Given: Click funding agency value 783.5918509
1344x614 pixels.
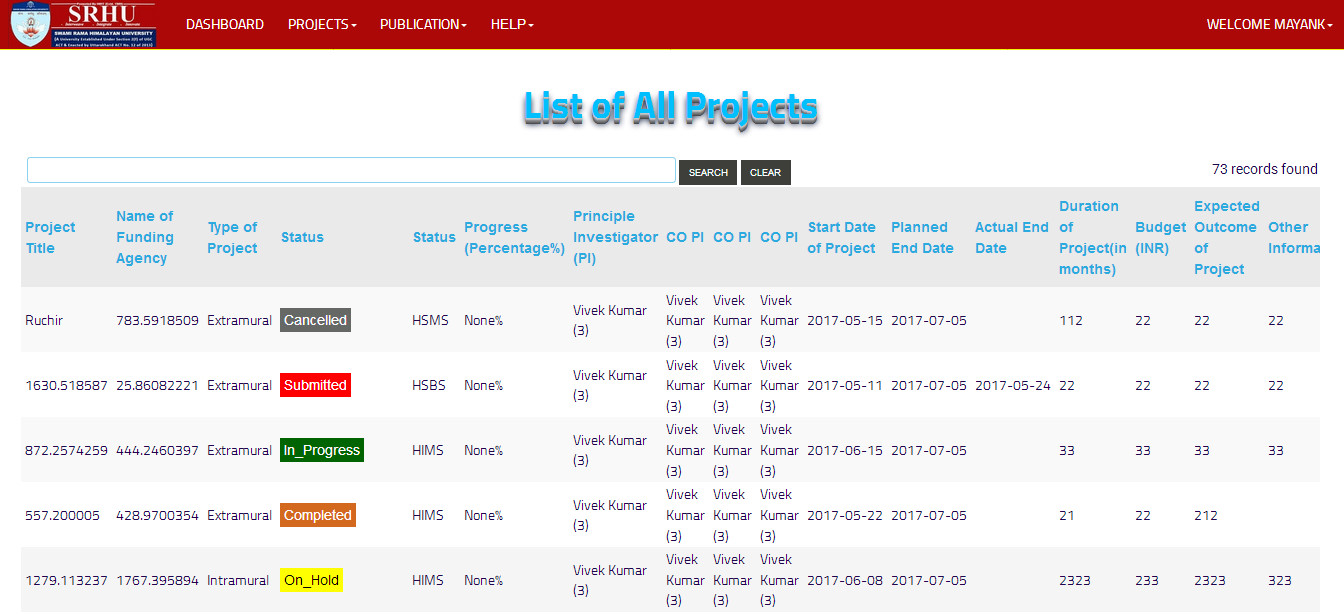Looking at the screenshot, I should 157,320.
